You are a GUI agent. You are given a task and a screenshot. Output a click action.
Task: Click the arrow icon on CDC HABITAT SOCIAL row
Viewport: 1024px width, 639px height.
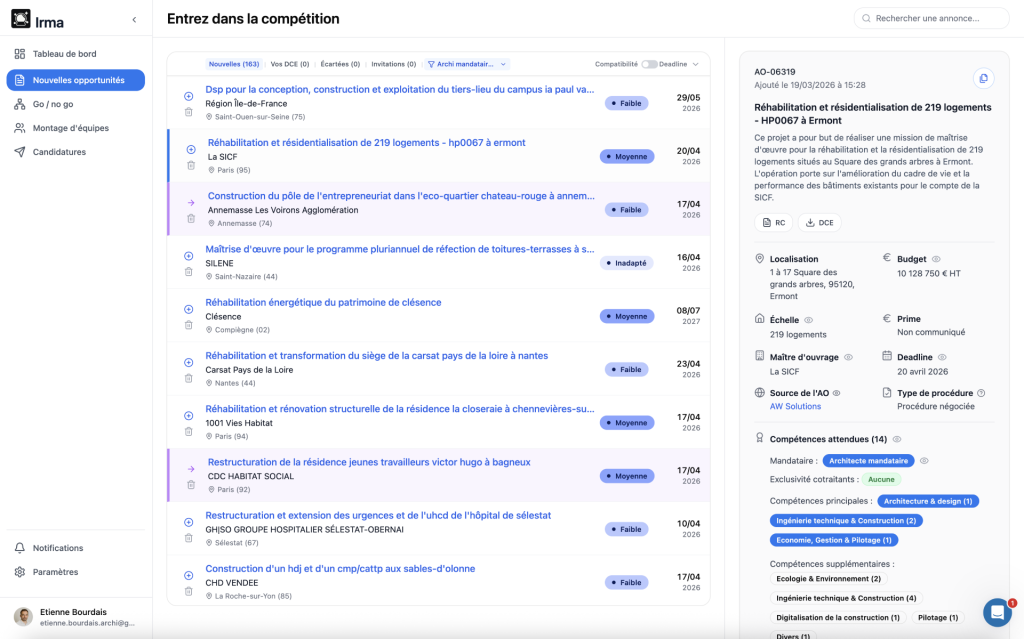coord(191,469)
